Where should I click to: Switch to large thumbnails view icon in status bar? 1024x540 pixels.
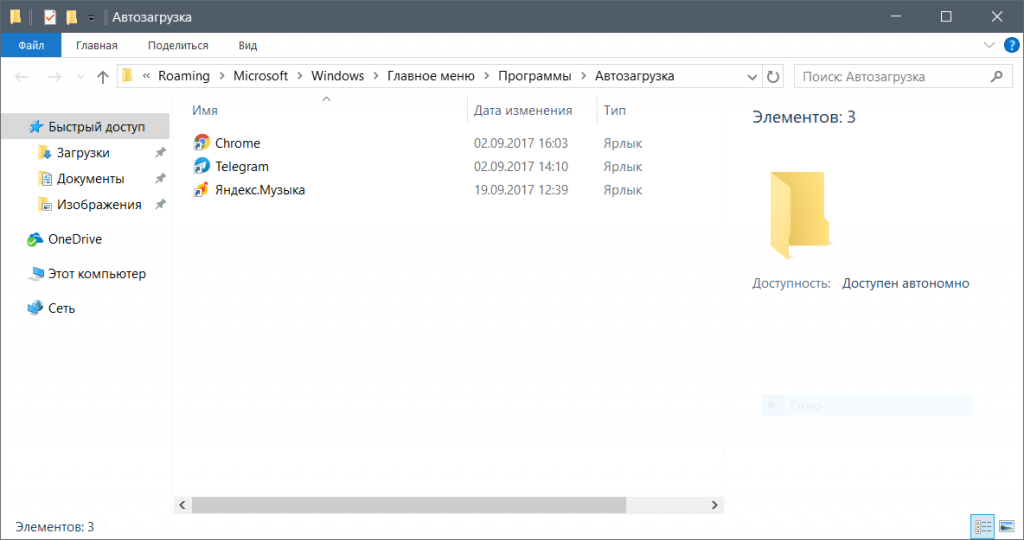pyautogui.click(x=1007, y=526)
